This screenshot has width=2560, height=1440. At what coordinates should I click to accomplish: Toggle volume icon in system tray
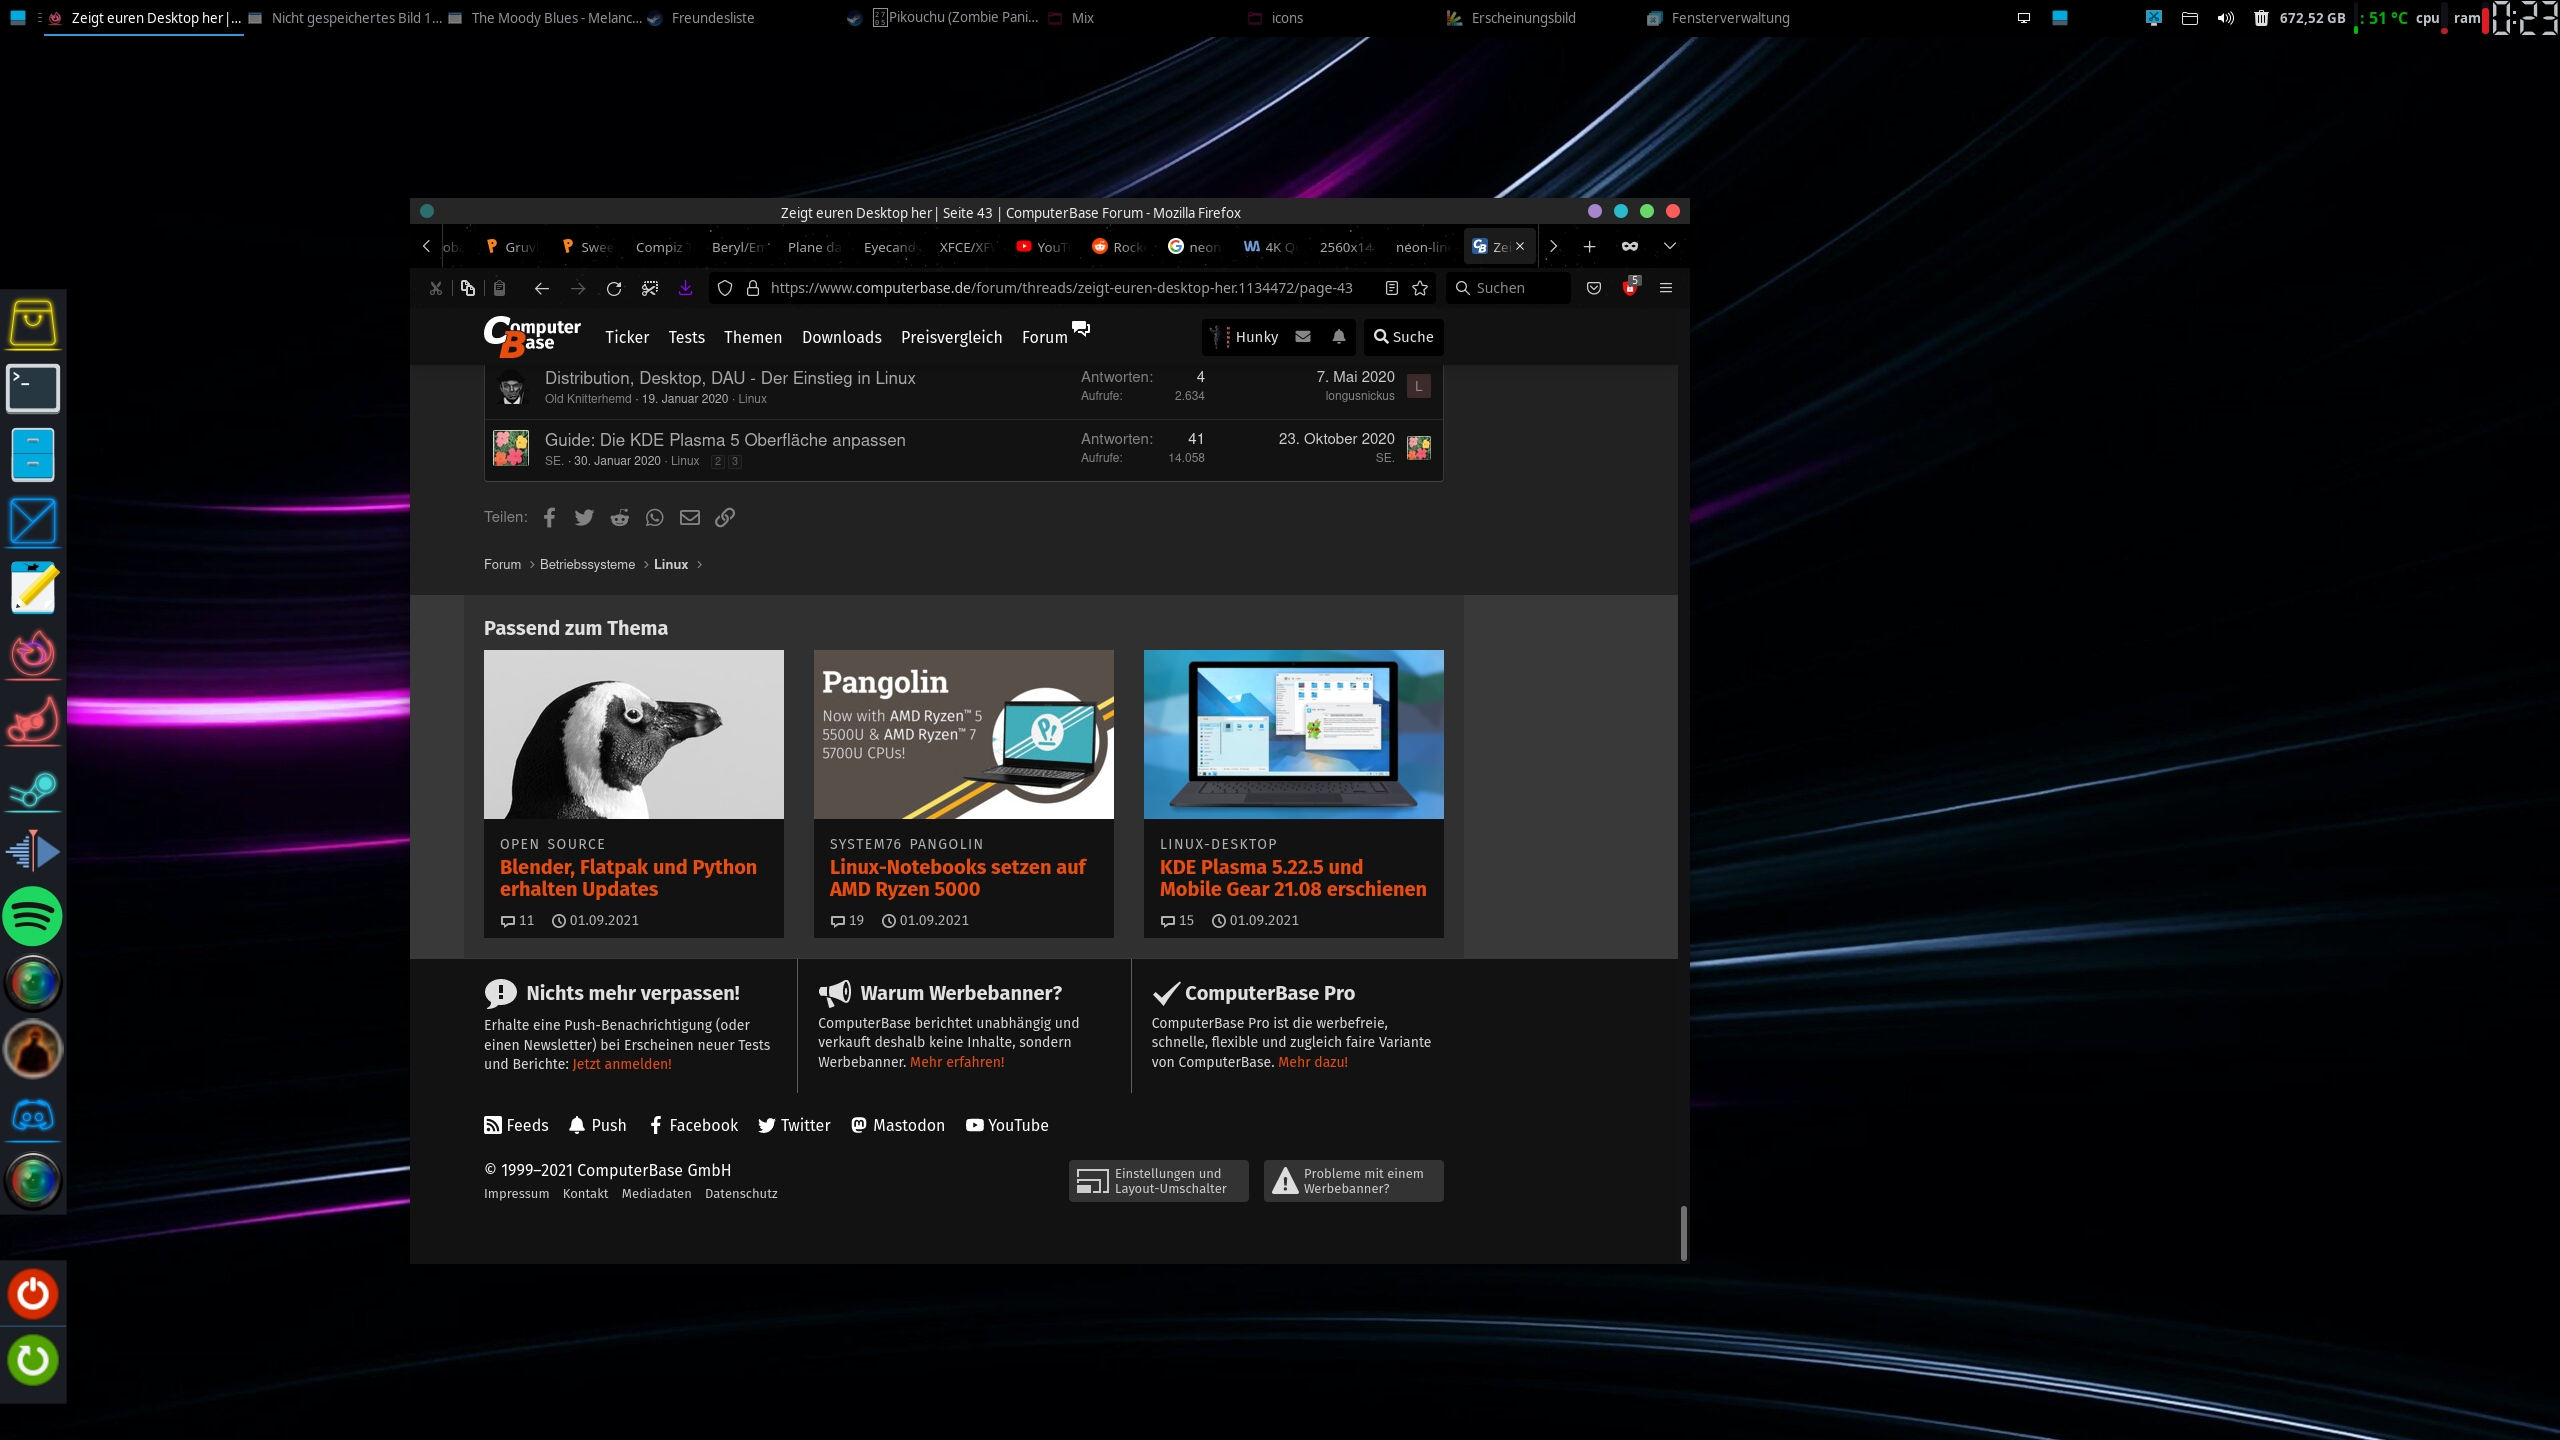coord(2225,18)
